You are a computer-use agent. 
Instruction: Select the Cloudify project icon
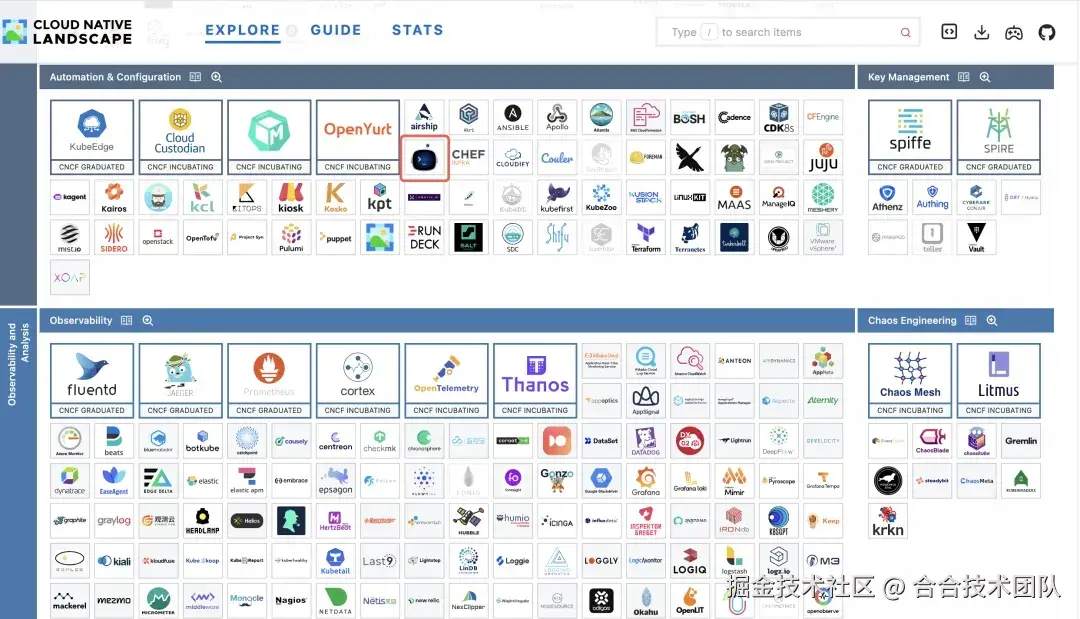(x=513, y=158)
